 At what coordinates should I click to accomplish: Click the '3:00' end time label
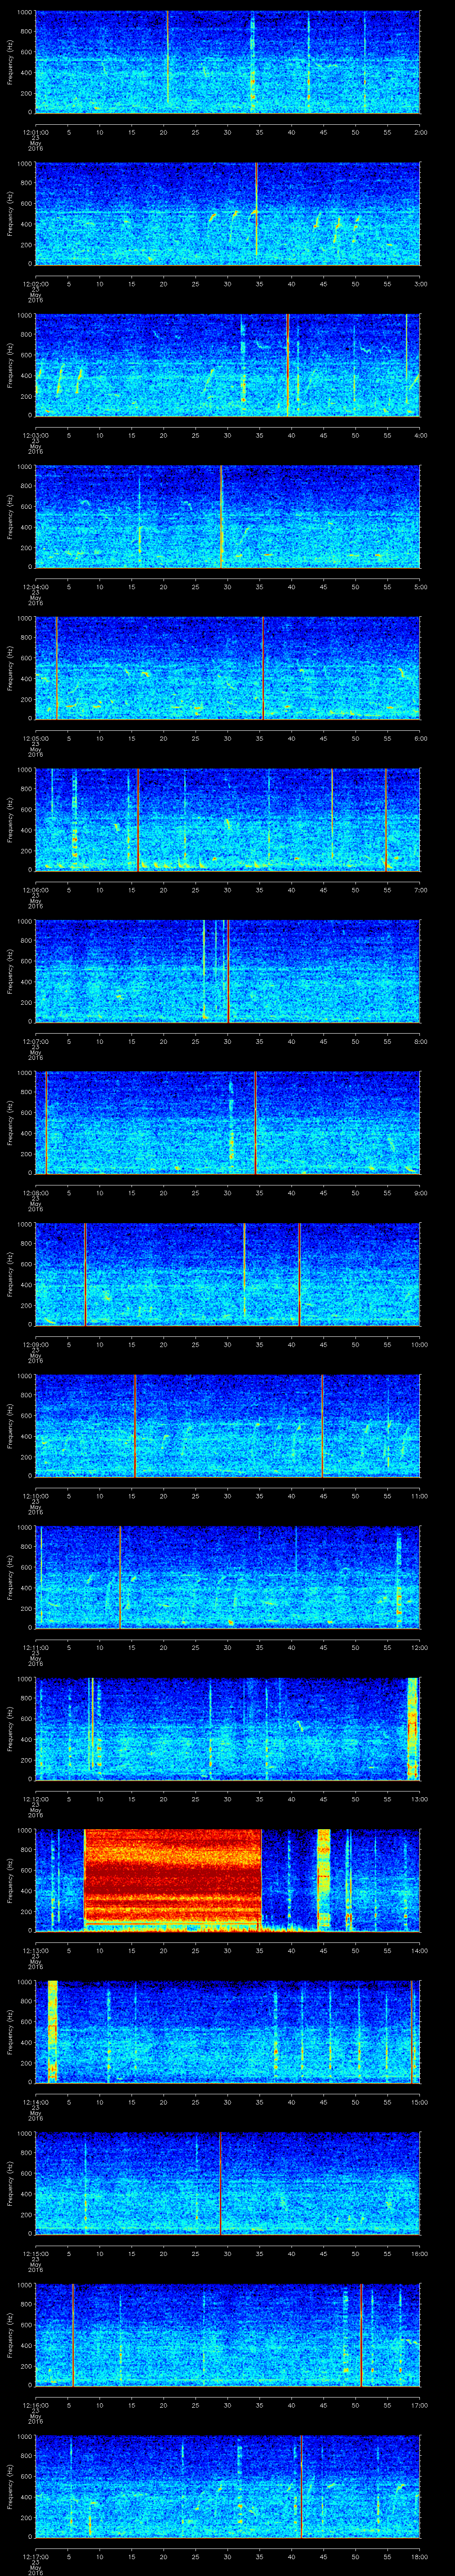(x=420, y=284)
